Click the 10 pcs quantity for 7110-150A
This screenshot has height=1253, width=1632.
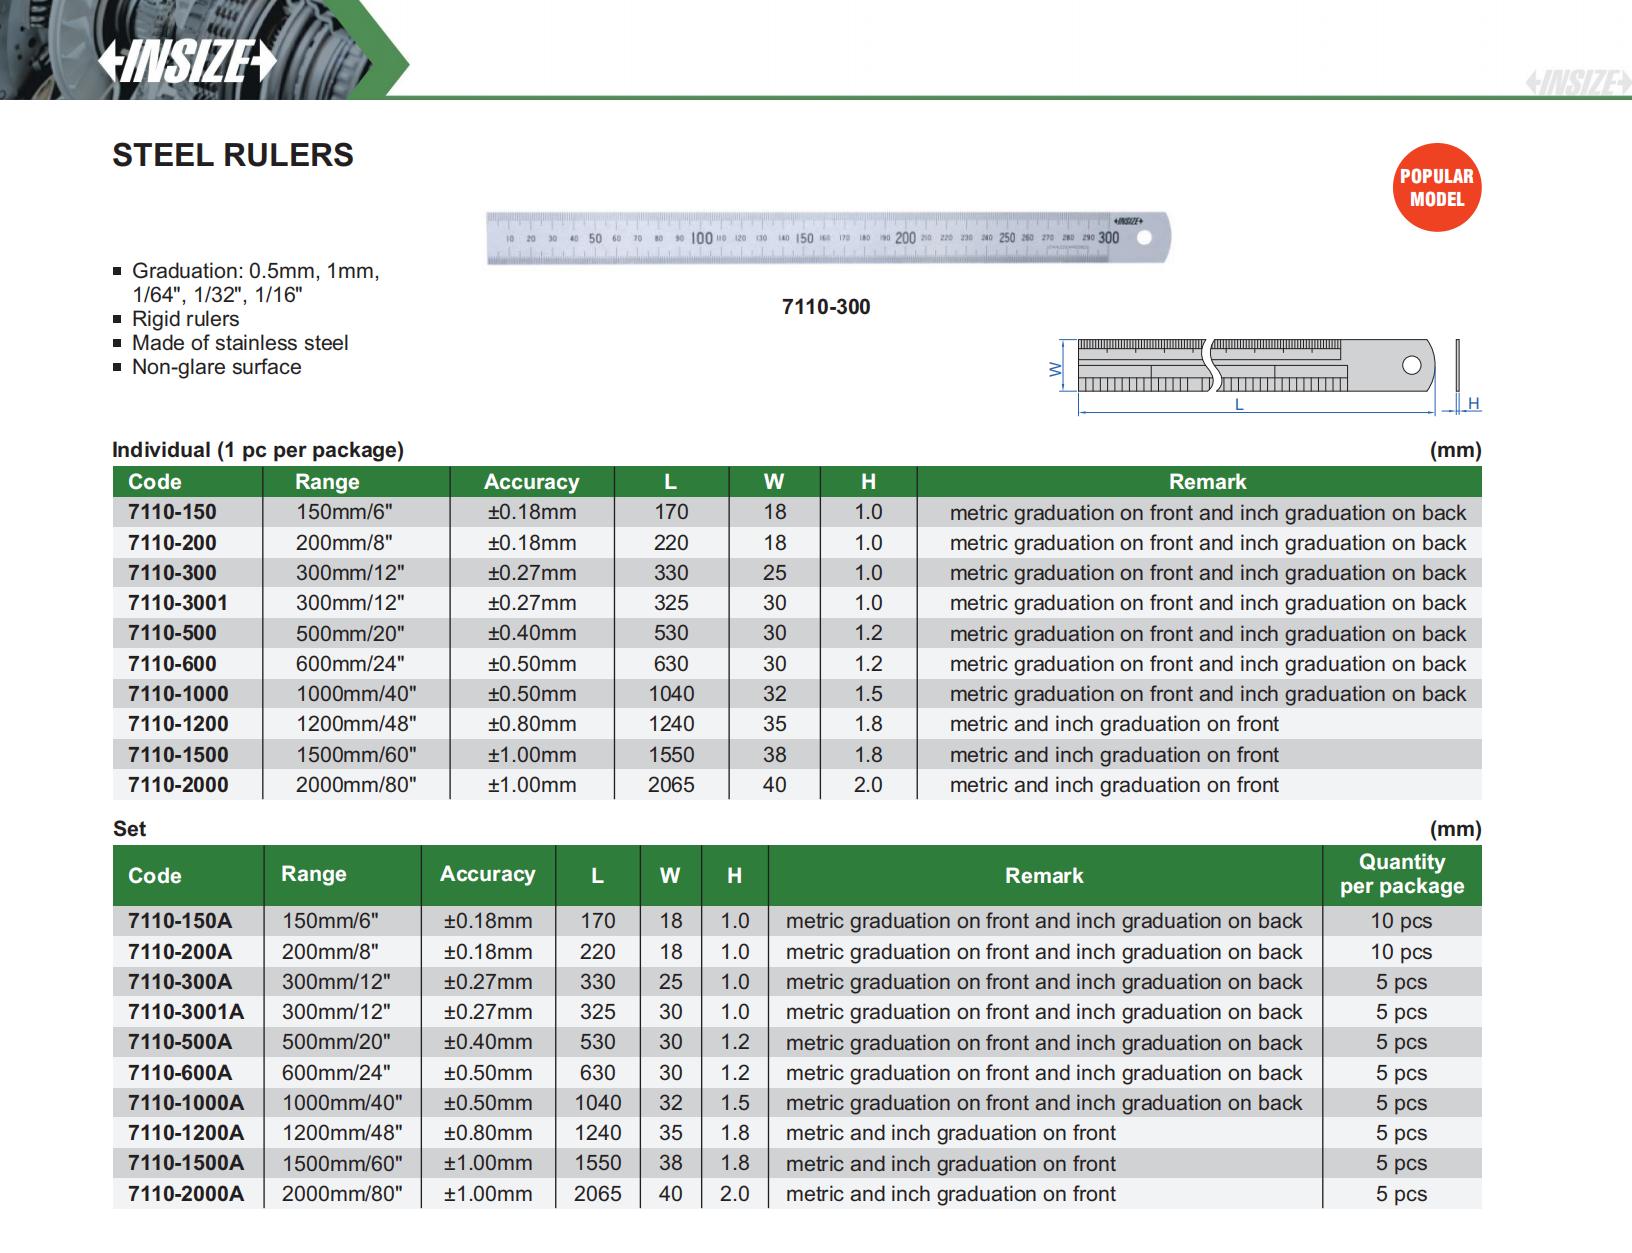[x=1401, y=921]
